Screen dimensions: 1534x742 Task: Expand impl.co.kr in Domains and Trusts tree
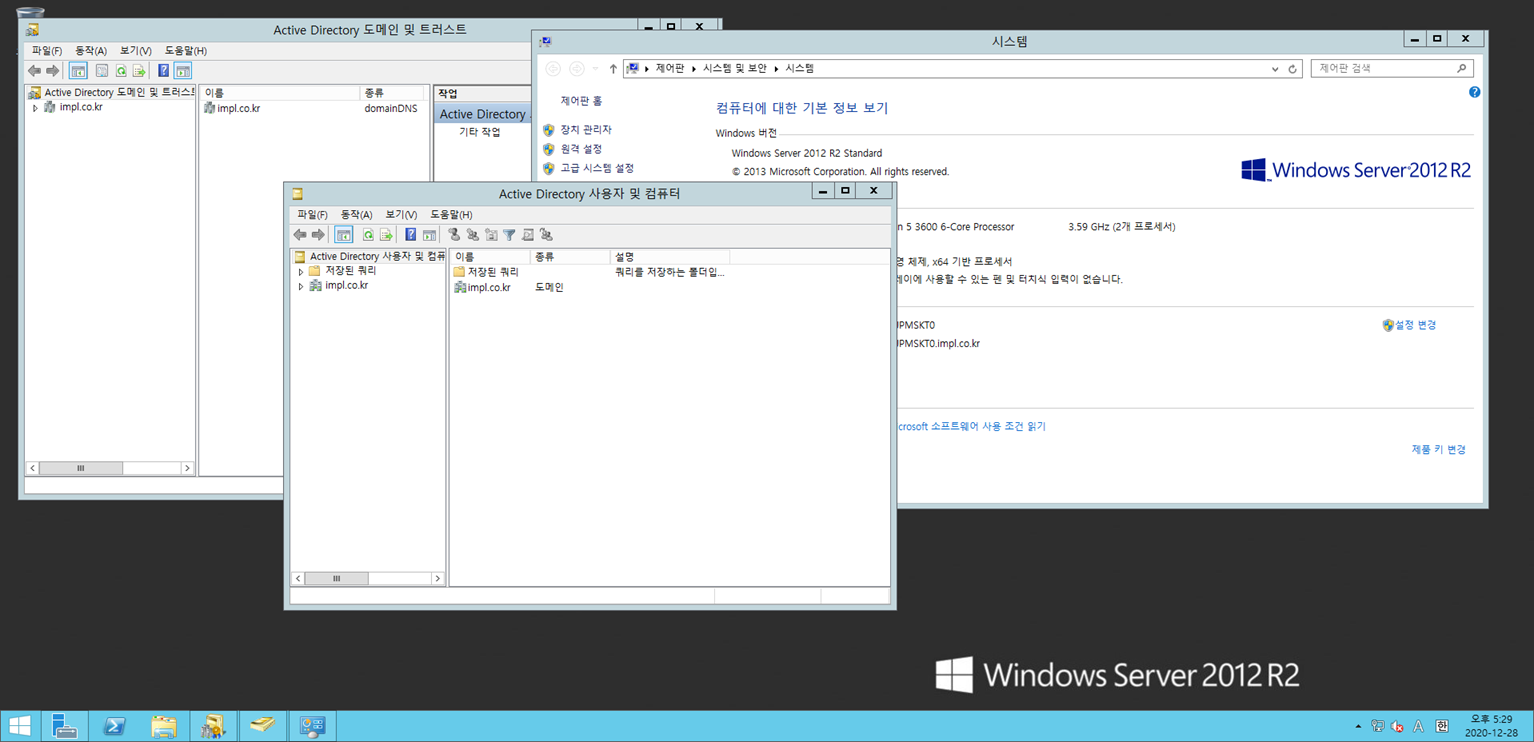(x=35, y=108)
